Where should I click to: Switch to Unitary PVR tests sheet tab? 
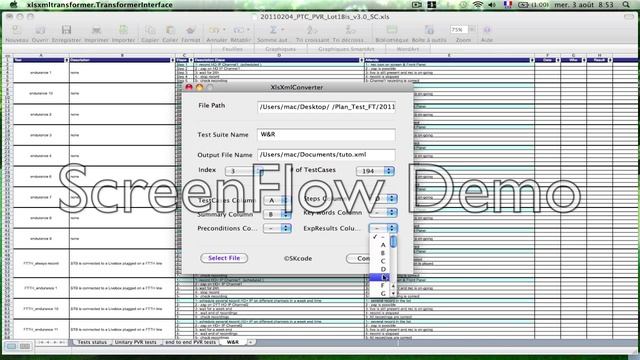(136, 342)
